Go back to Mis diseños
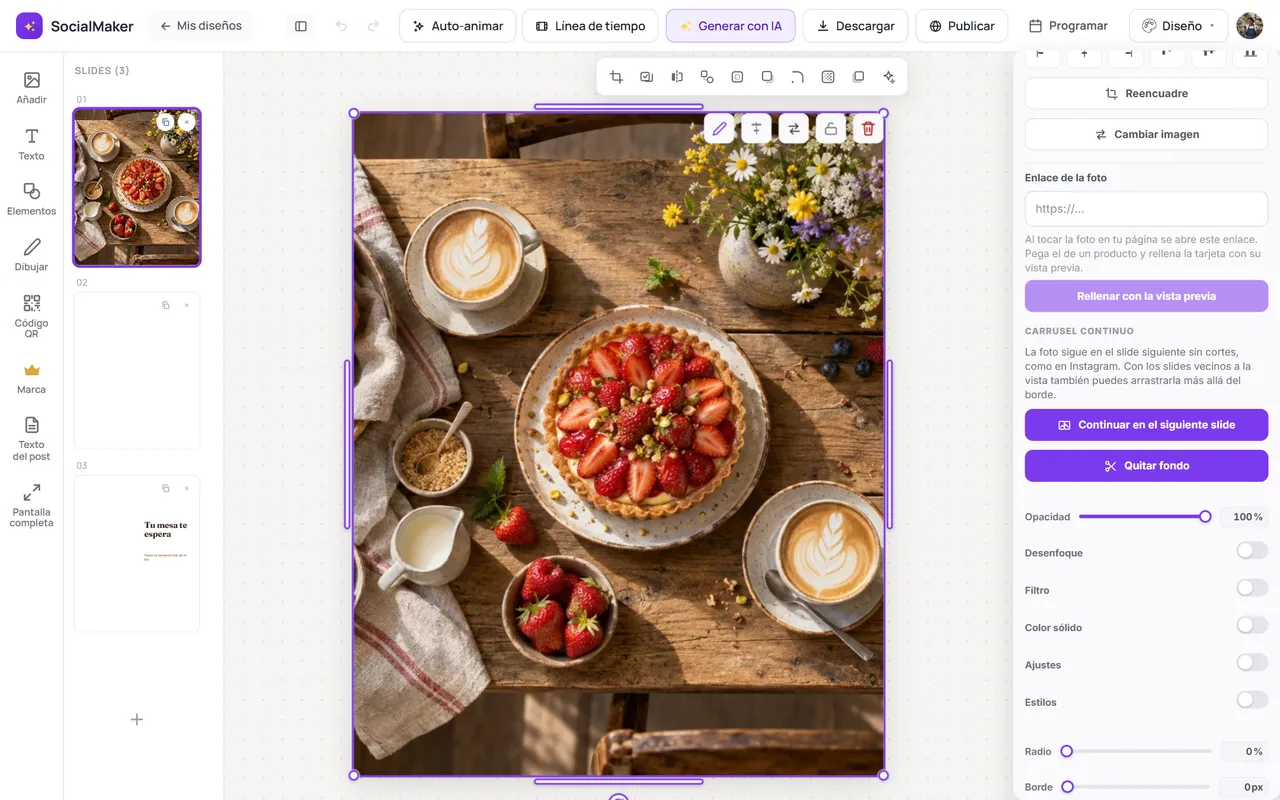The image size is (1280, 800). [200, 26]
